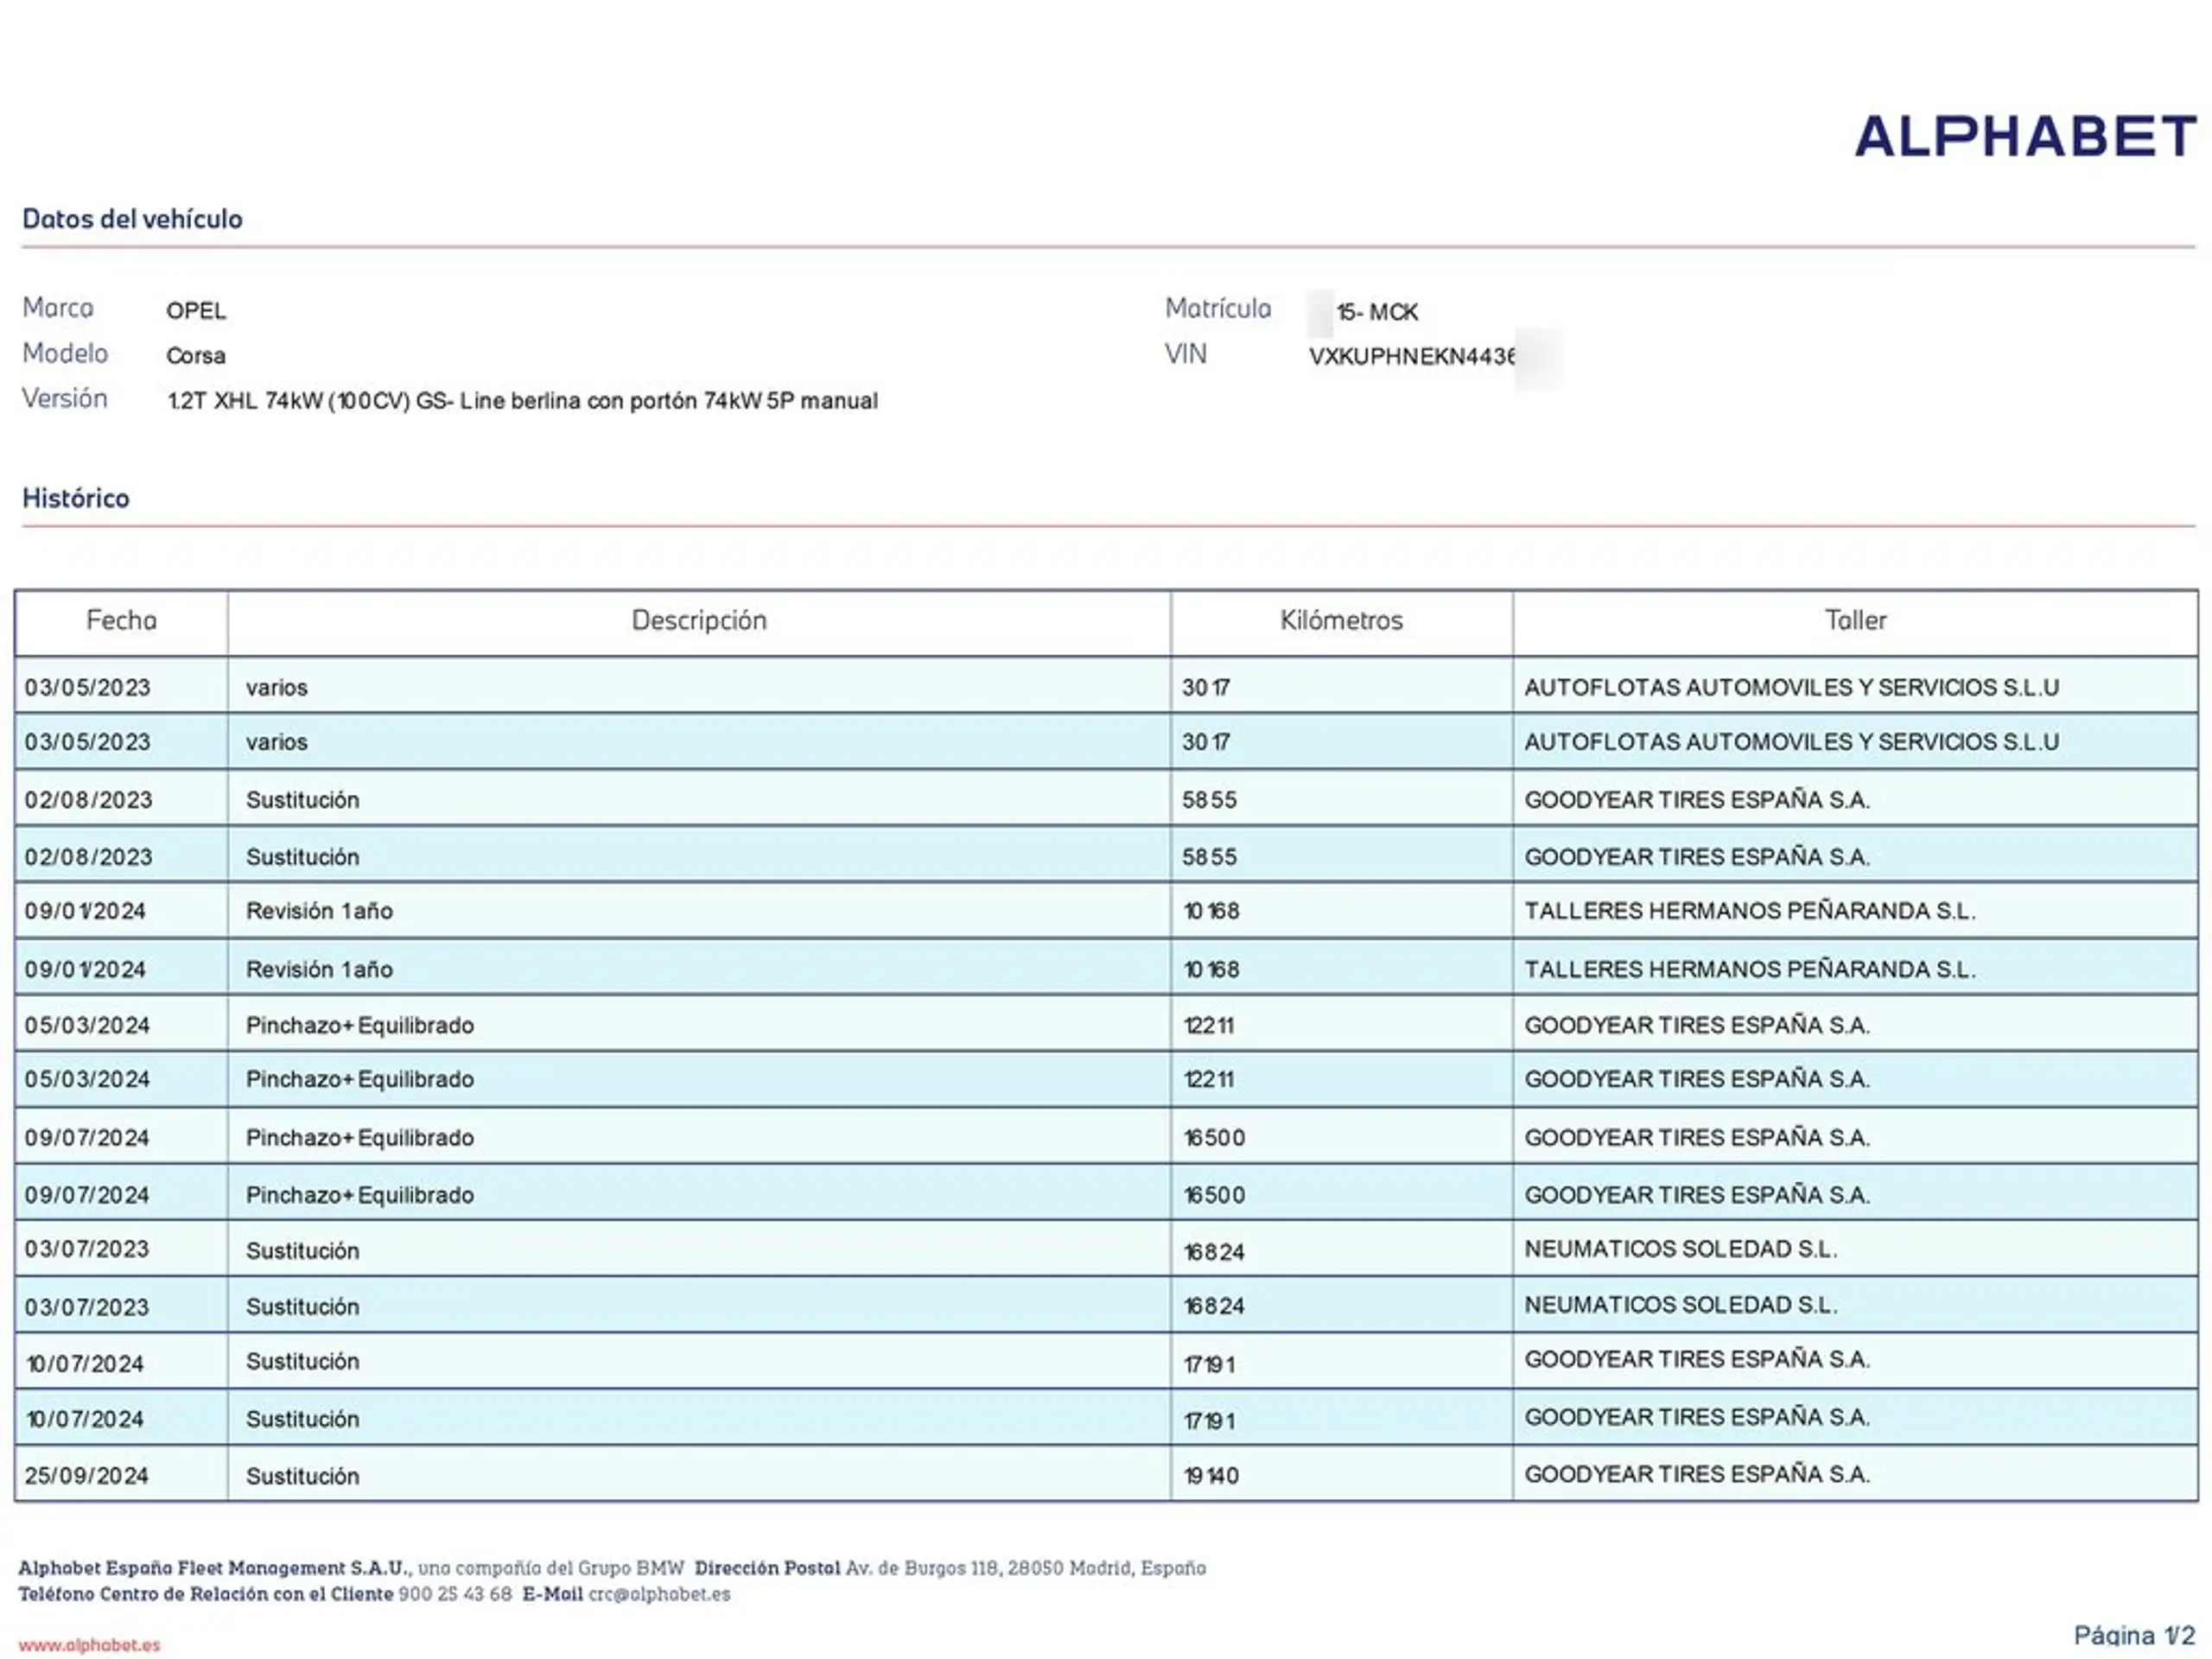Click the crc@alphabet.es email address
The image size is (2212, 1659).
click(659, 1594)
